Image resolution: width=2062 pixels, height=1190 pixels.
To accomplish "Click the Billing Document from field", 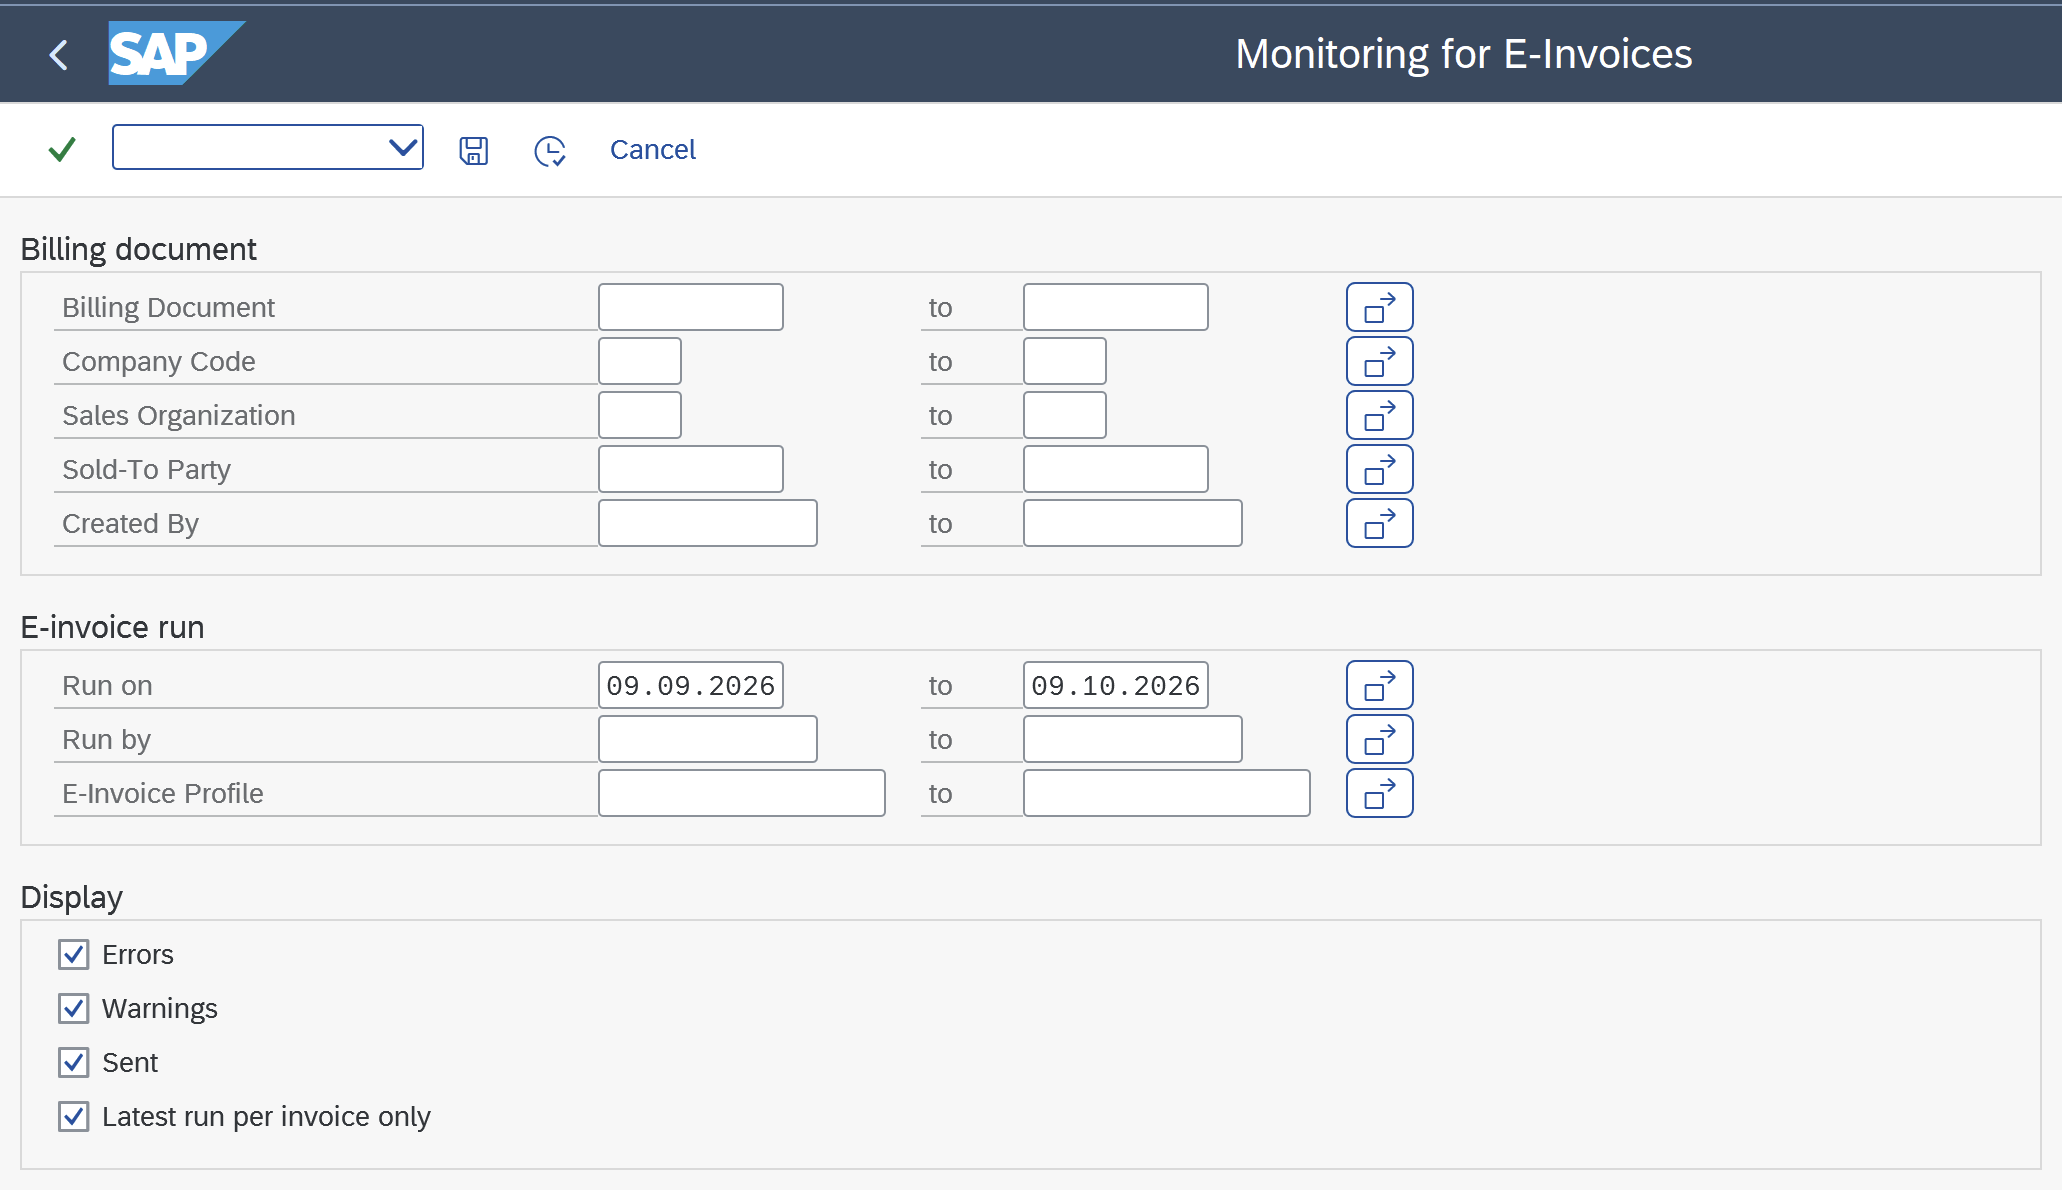I will pyautogui.click(x=691, y=307).
